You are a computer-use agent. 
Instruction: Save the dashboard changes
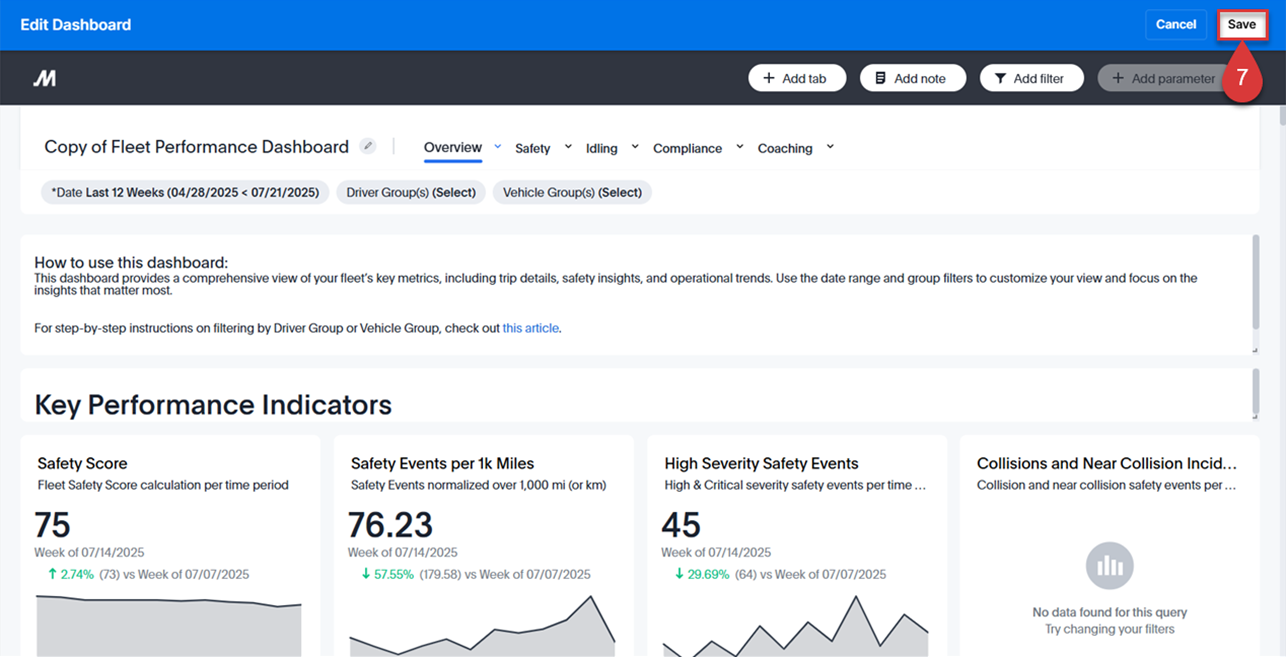pyautogui.click(x=1242, y=24)
